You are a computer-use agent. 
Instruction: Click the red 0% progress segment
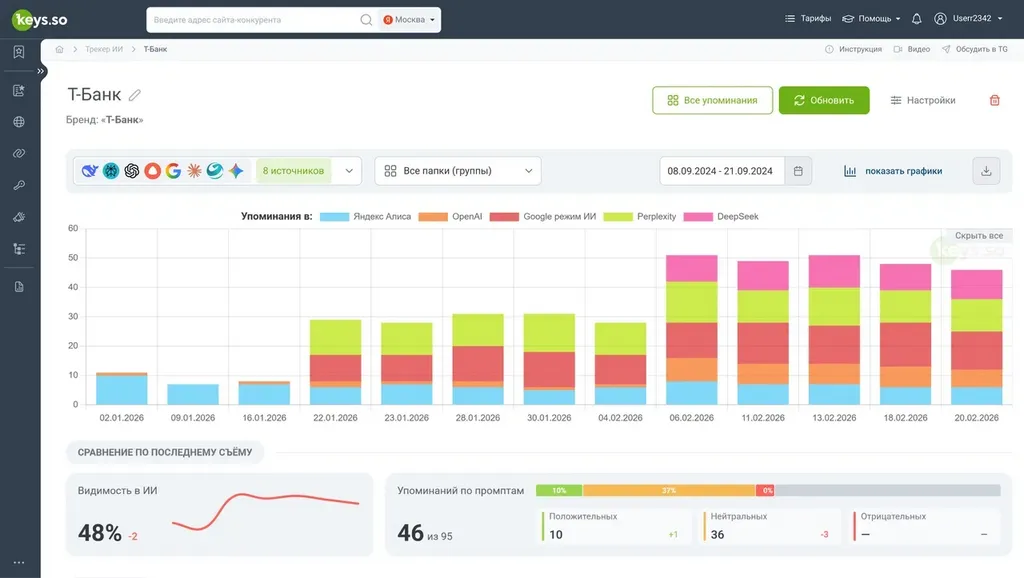coord(765,490)
